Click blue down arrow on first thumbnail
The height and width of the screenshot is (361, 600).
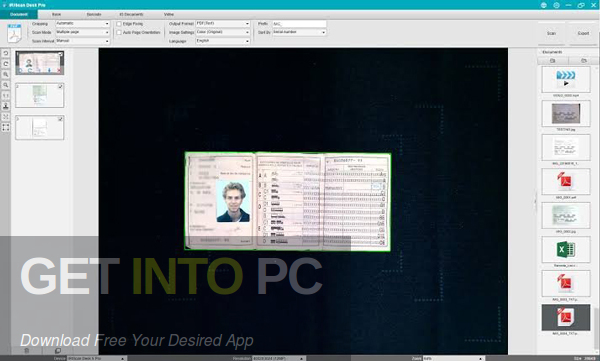(49, 70)
